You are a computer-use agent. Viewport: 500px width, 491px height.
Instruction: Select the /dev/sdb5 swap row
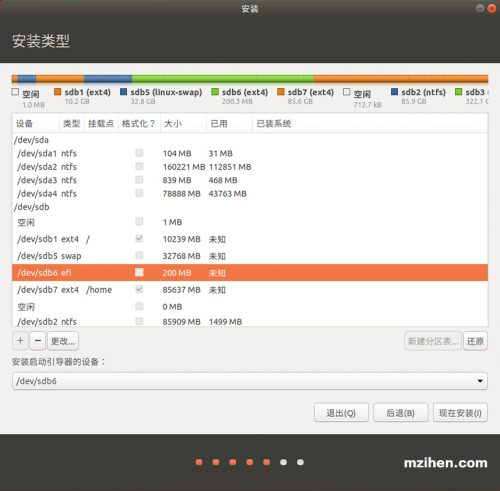click(x=250, y=256)
